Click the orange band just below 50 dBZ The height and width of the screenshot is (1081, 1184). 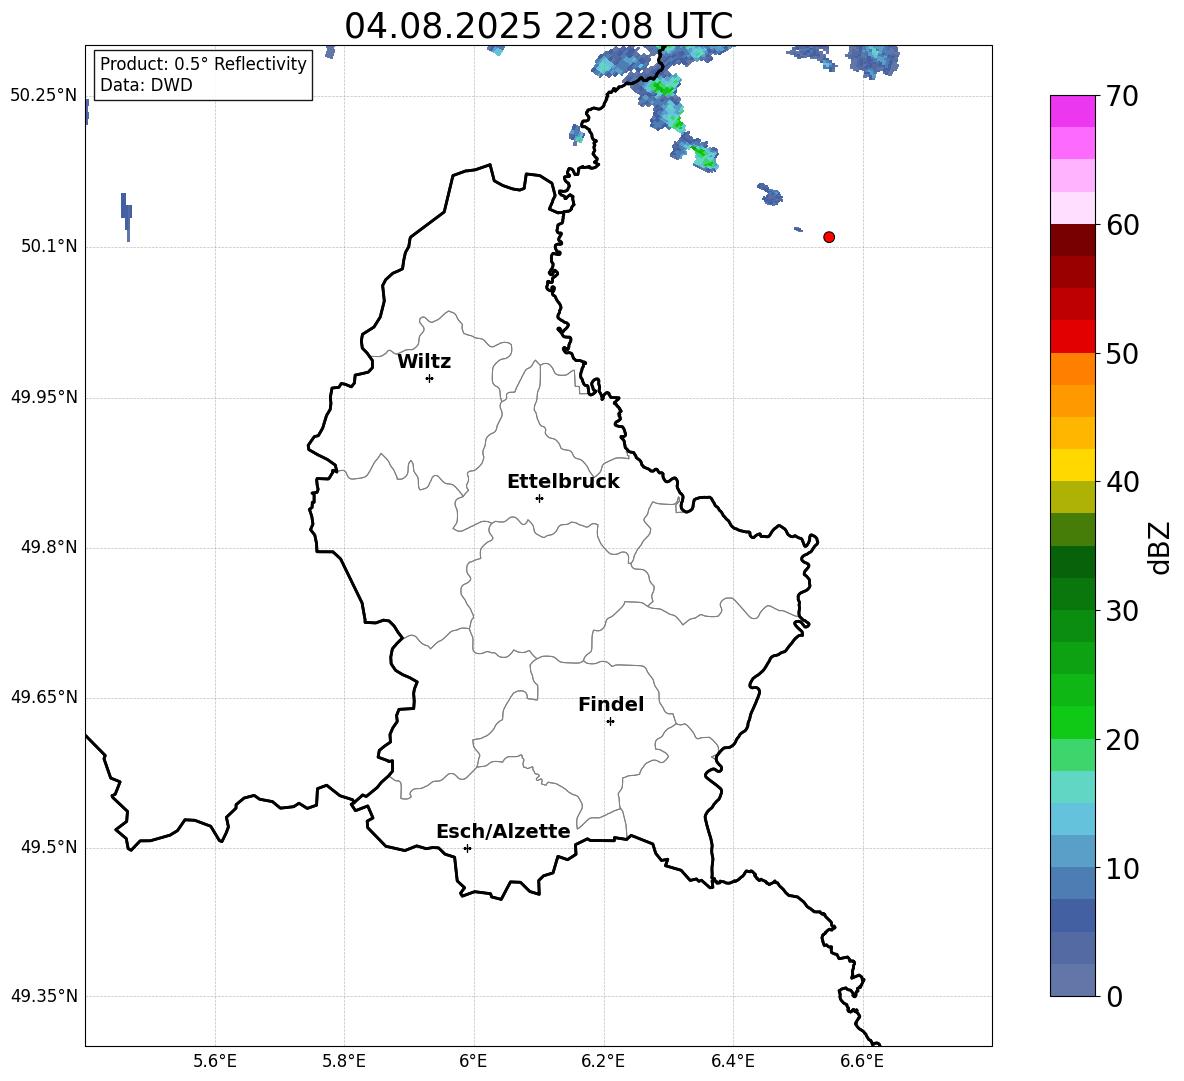tap(1072, 368)
